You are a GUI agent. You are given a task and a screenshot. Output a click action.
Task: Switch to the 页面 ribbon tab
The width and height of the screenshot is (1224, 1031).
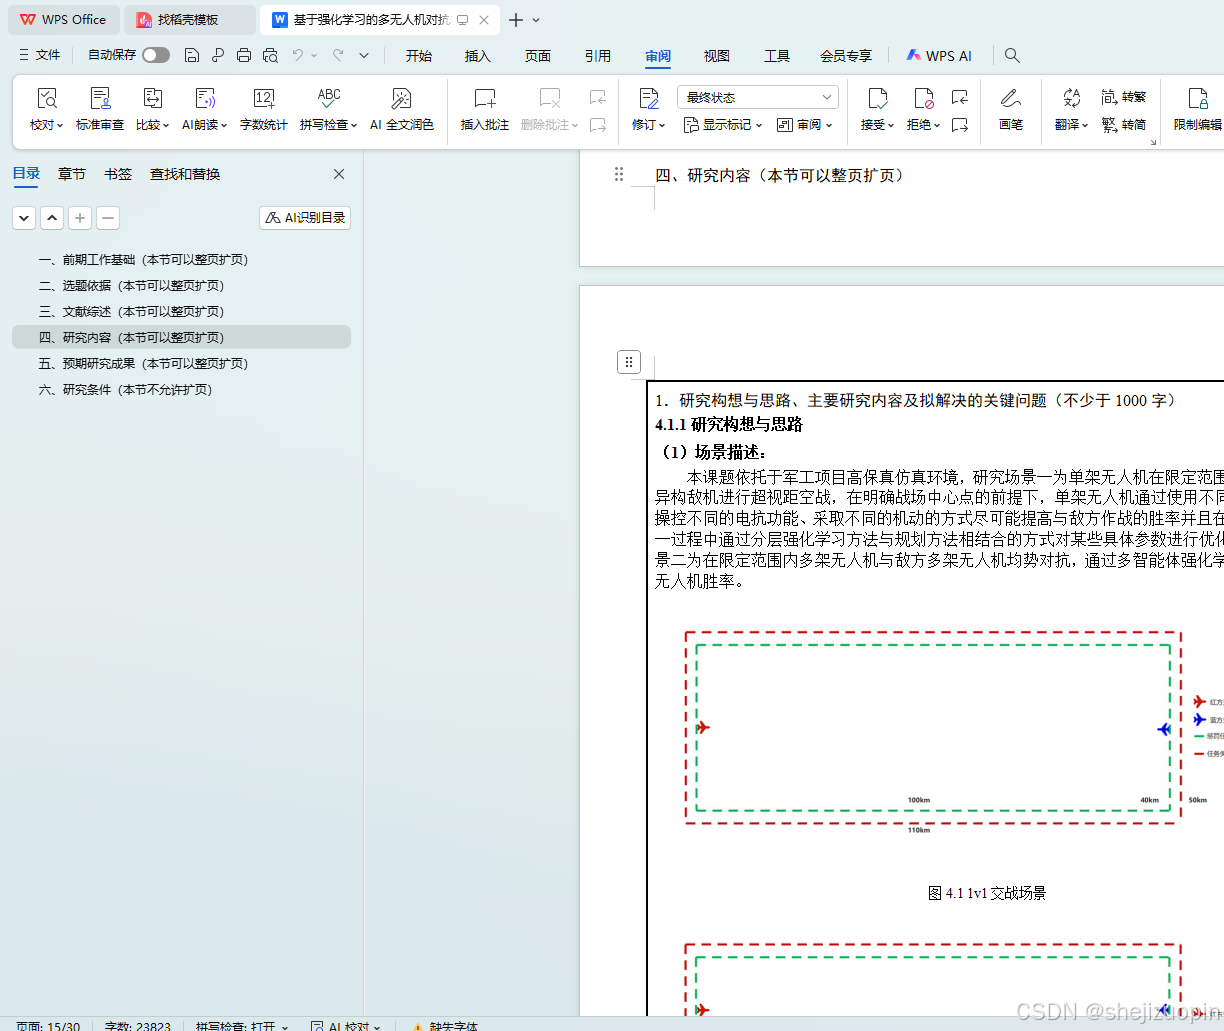(x=538, y=56)
